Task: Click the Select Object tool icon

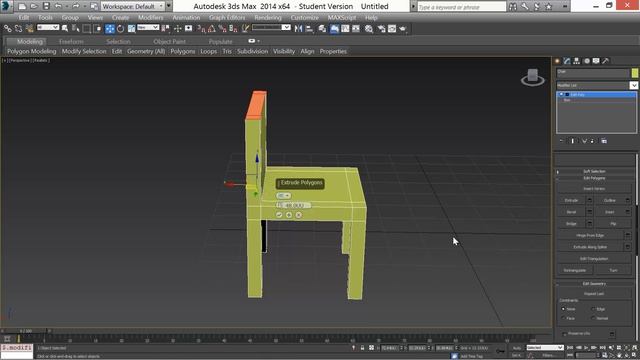Action: pyautogui.click(x=65, y=29)
